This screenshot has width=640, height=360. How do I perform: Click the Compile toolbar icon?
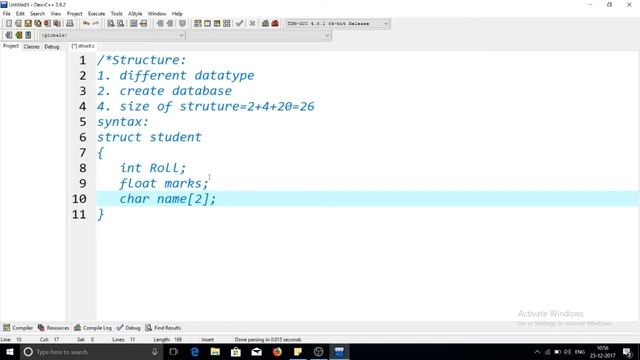pos(198,24)
